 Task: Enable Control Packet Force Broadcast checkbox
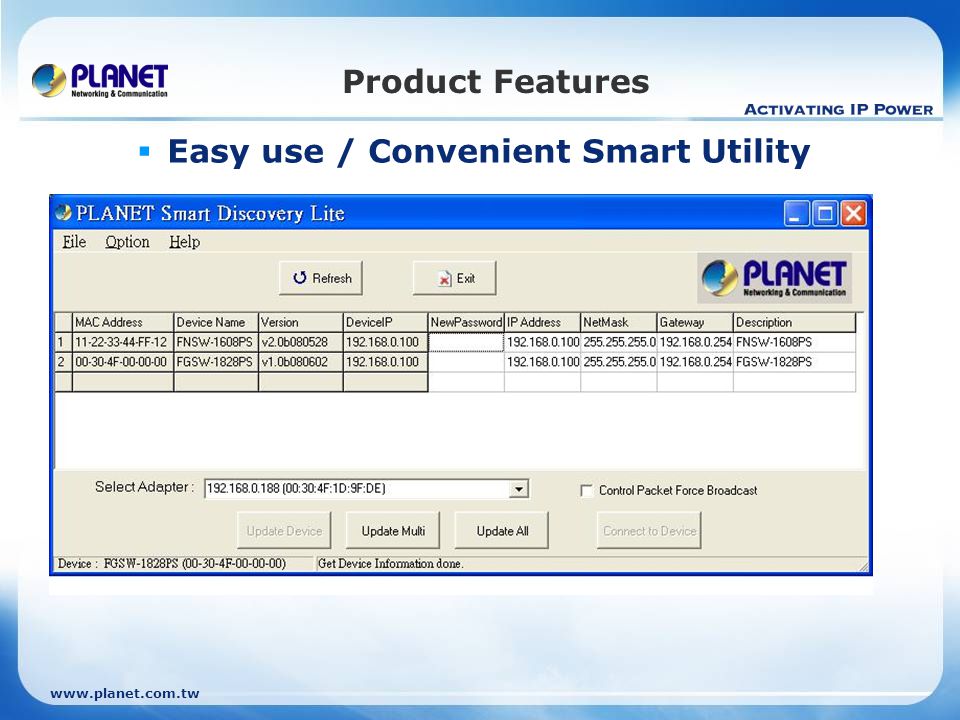point(587,490)
